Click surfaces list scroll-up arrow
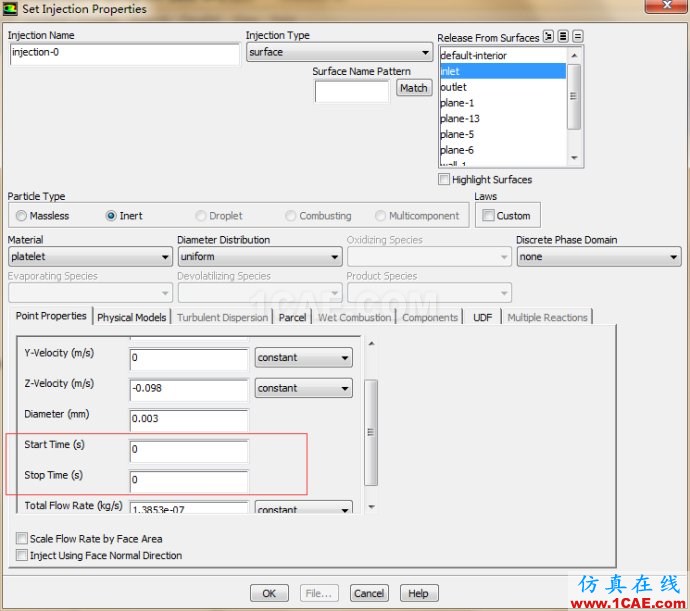Screen dimensions: 690x611 click(574, 55)
